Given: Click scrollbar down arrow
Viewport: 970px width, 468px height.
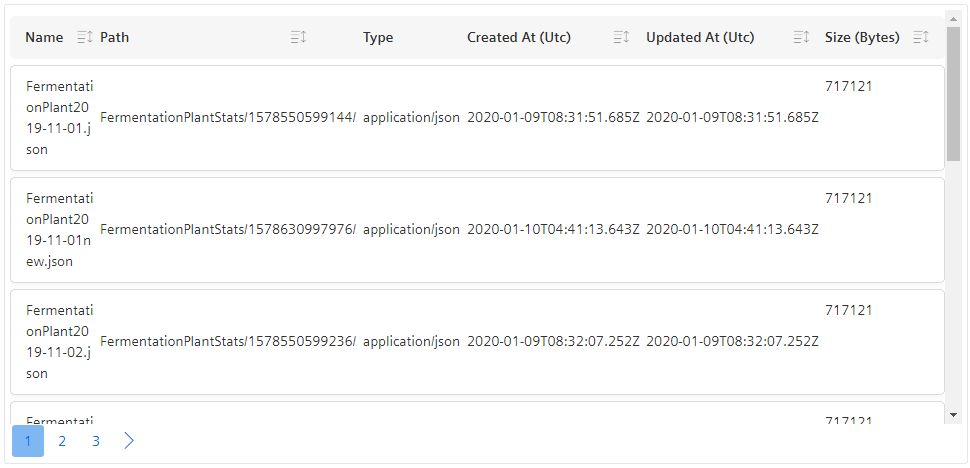Looking at the screenshot, I should 953,414.
